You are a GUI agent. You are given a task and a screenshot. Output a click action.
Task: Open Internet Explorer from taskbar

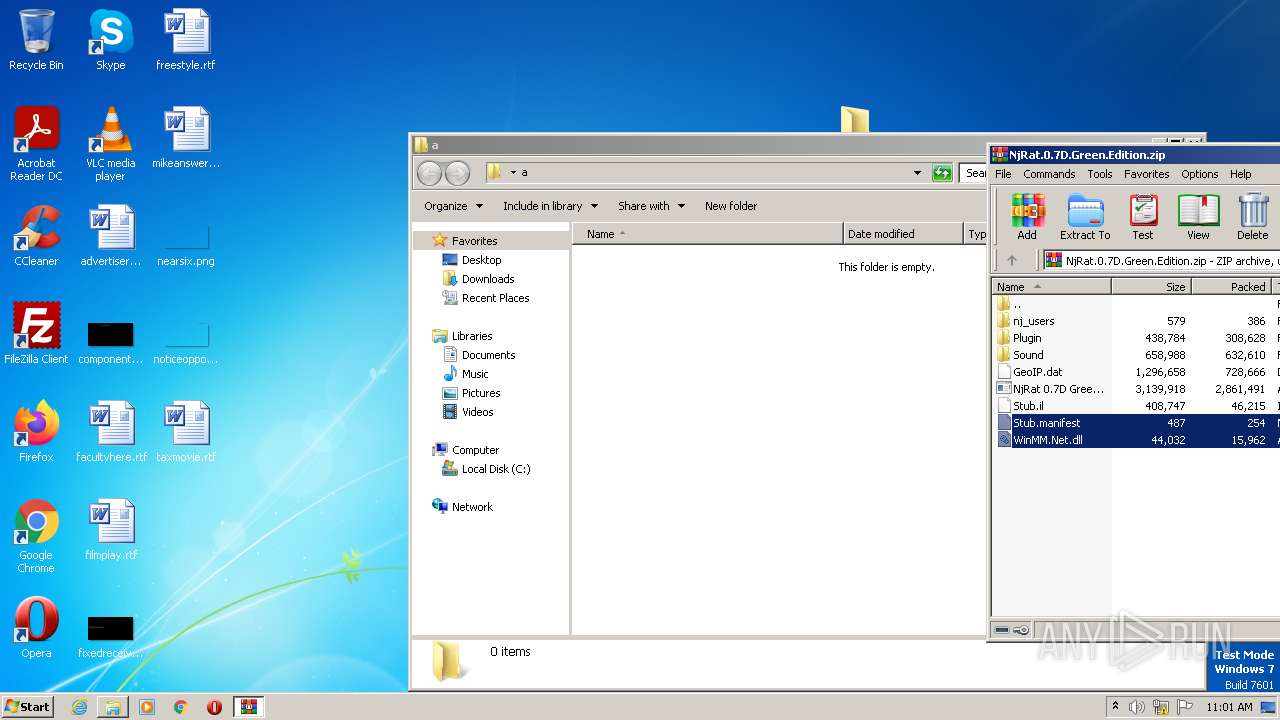click(x=79, y=707)
